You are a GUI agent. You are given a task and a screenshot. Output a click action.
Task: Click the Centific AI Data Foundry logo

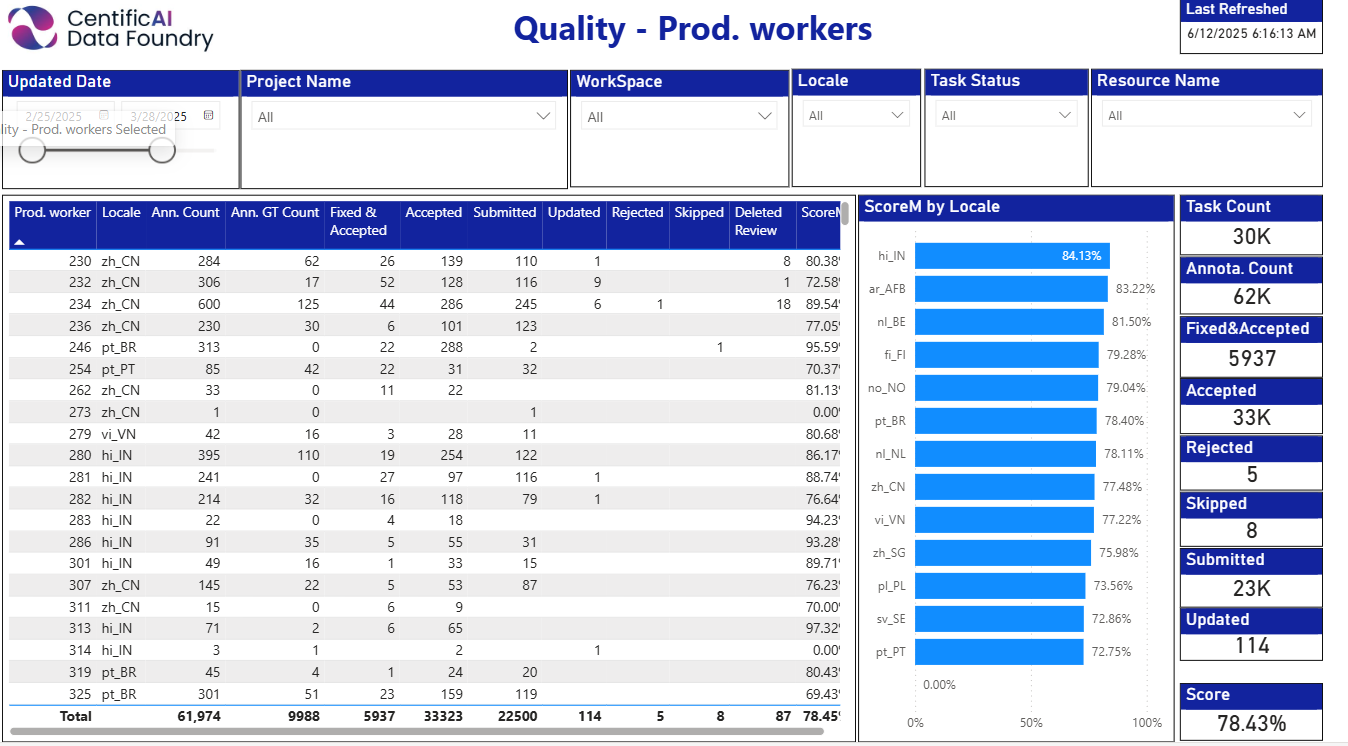(x=110, y=28)
